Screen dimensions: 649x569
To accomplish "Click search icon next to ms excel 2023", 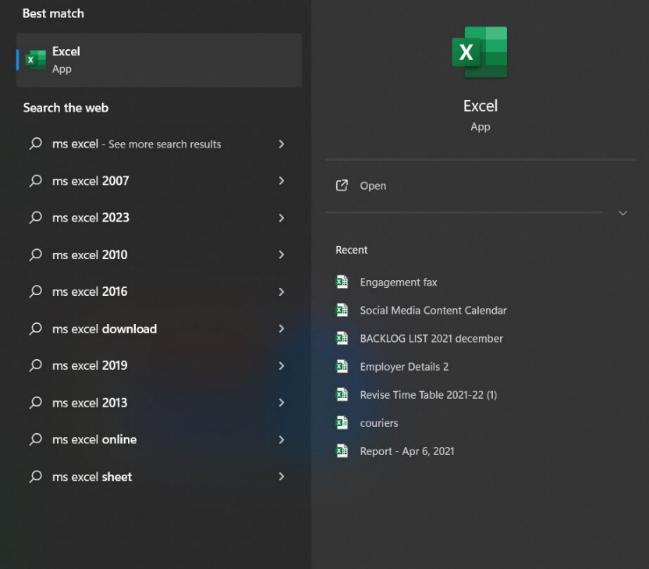I will [36, 218].
